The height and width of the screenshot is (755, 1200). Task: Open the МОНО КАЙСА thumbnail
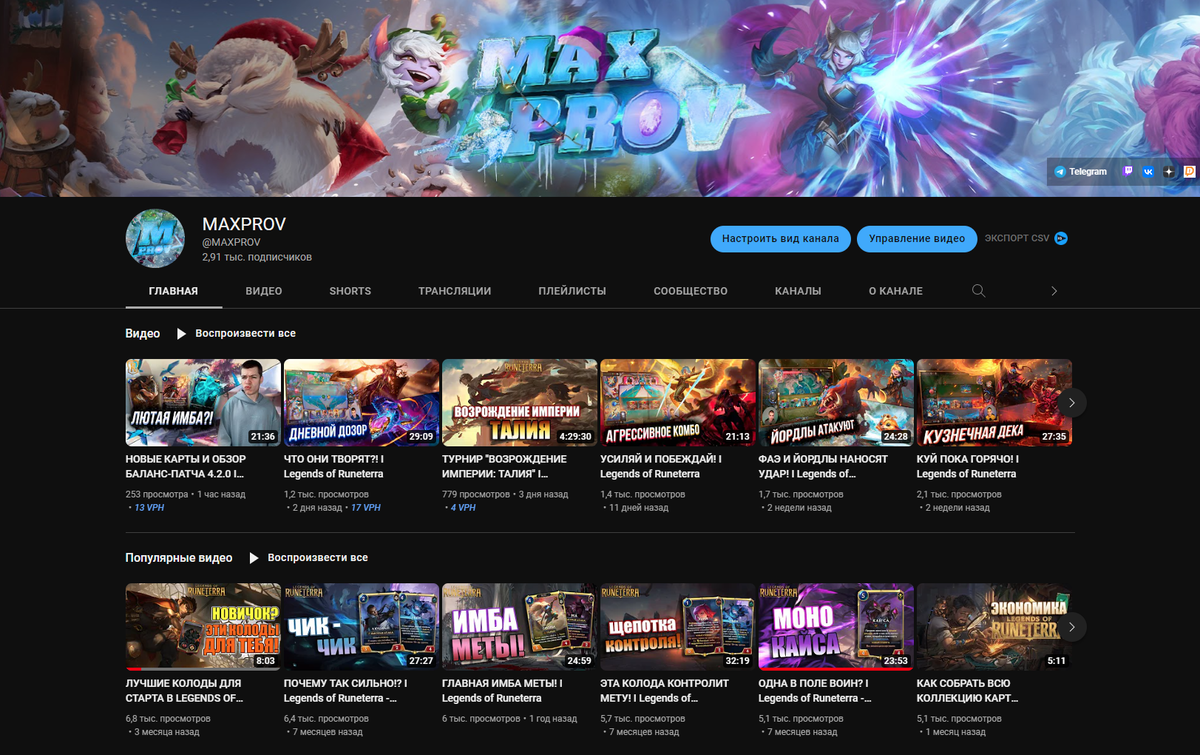click(x=836, y=627)
